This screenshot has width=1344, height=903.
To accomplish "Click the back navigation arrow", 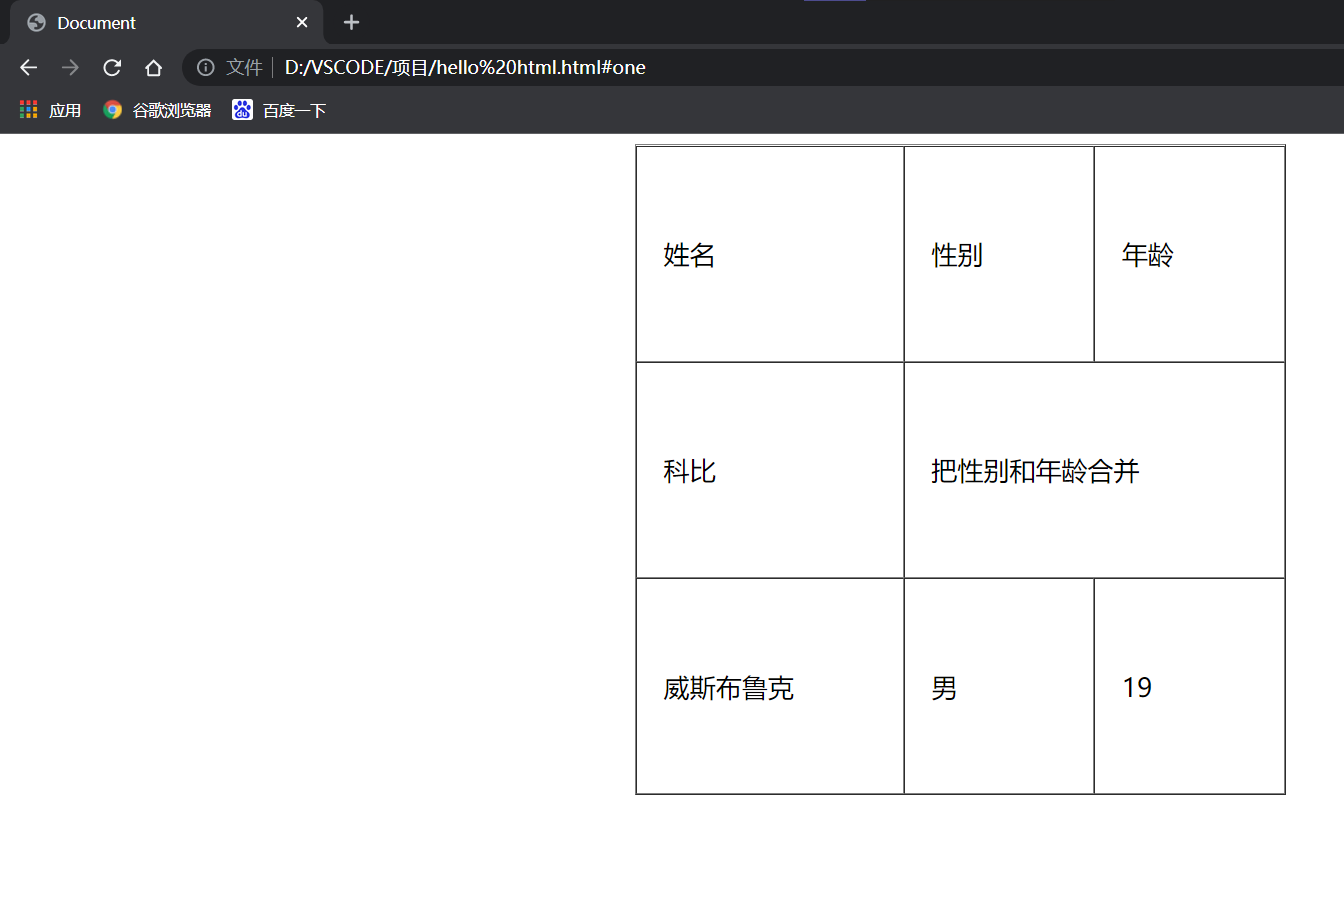I will 28,67.
